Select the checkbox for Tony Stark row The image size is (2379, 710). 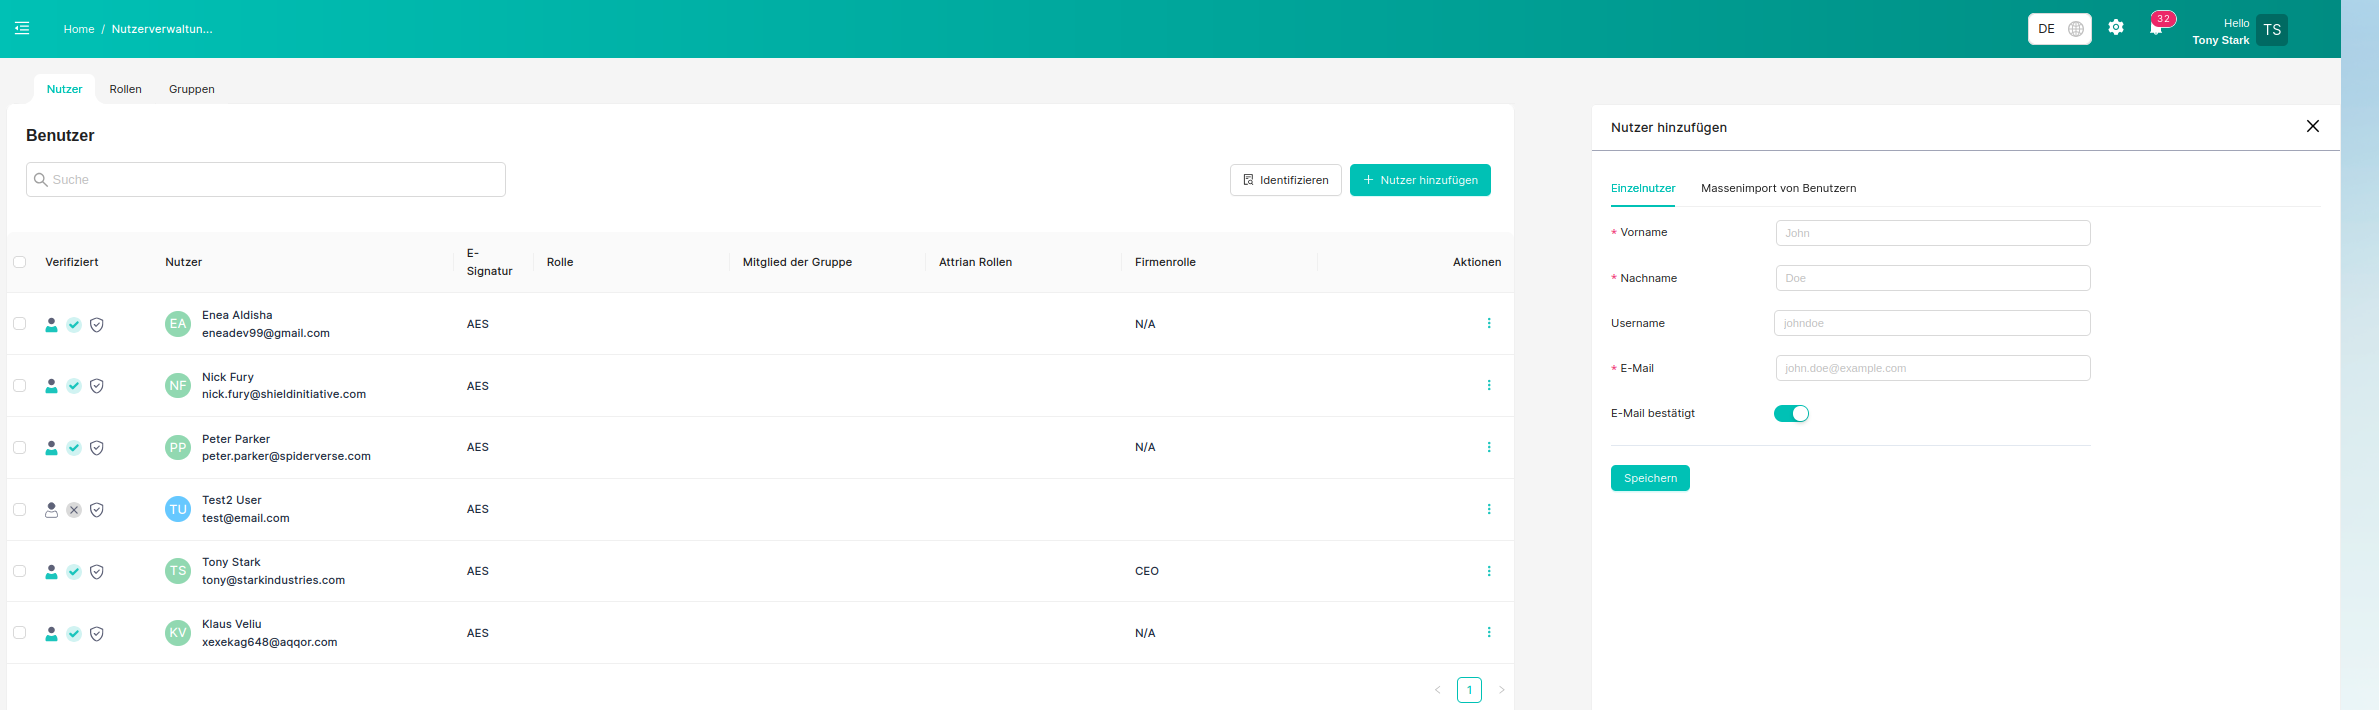(20, 571)
